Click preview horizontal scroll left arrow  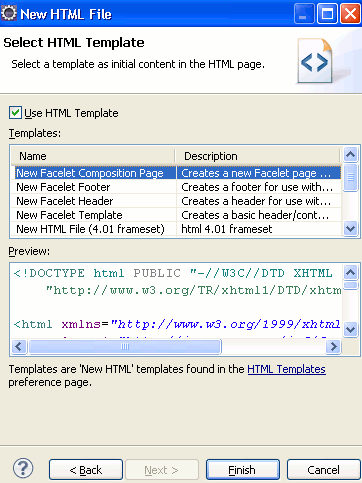coord(19,347)
